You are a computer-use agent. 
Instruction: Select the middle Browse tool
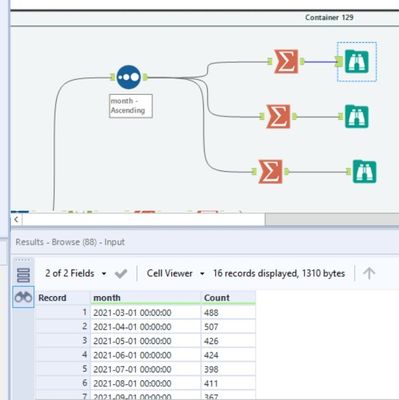[357, 116]
